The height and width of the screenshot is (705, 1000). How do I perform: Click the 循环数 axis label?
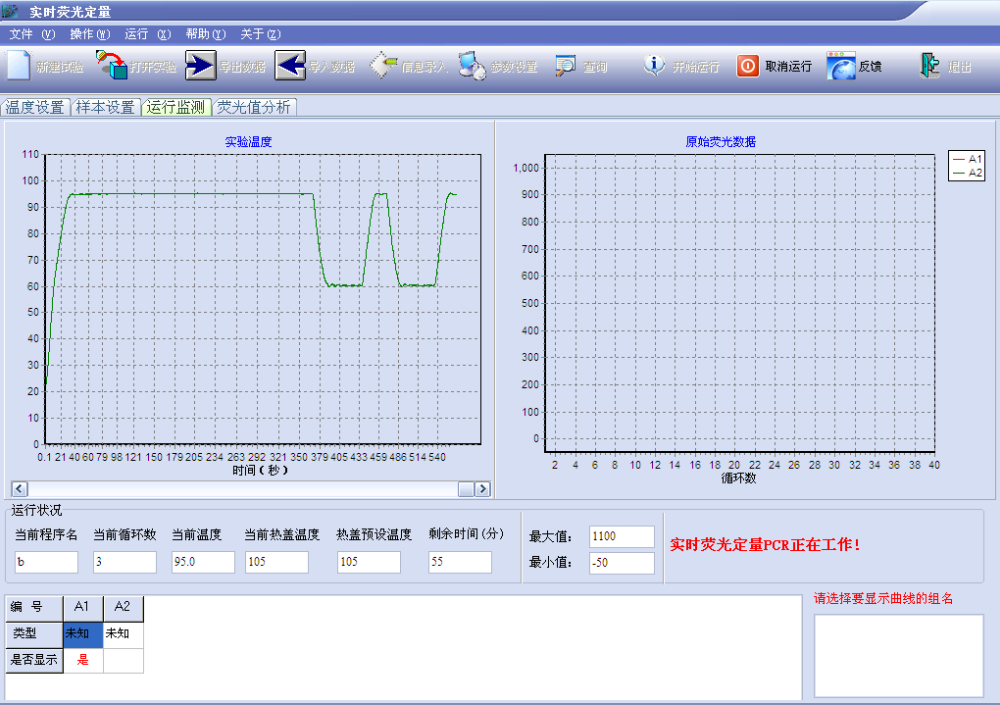[739, 478]
